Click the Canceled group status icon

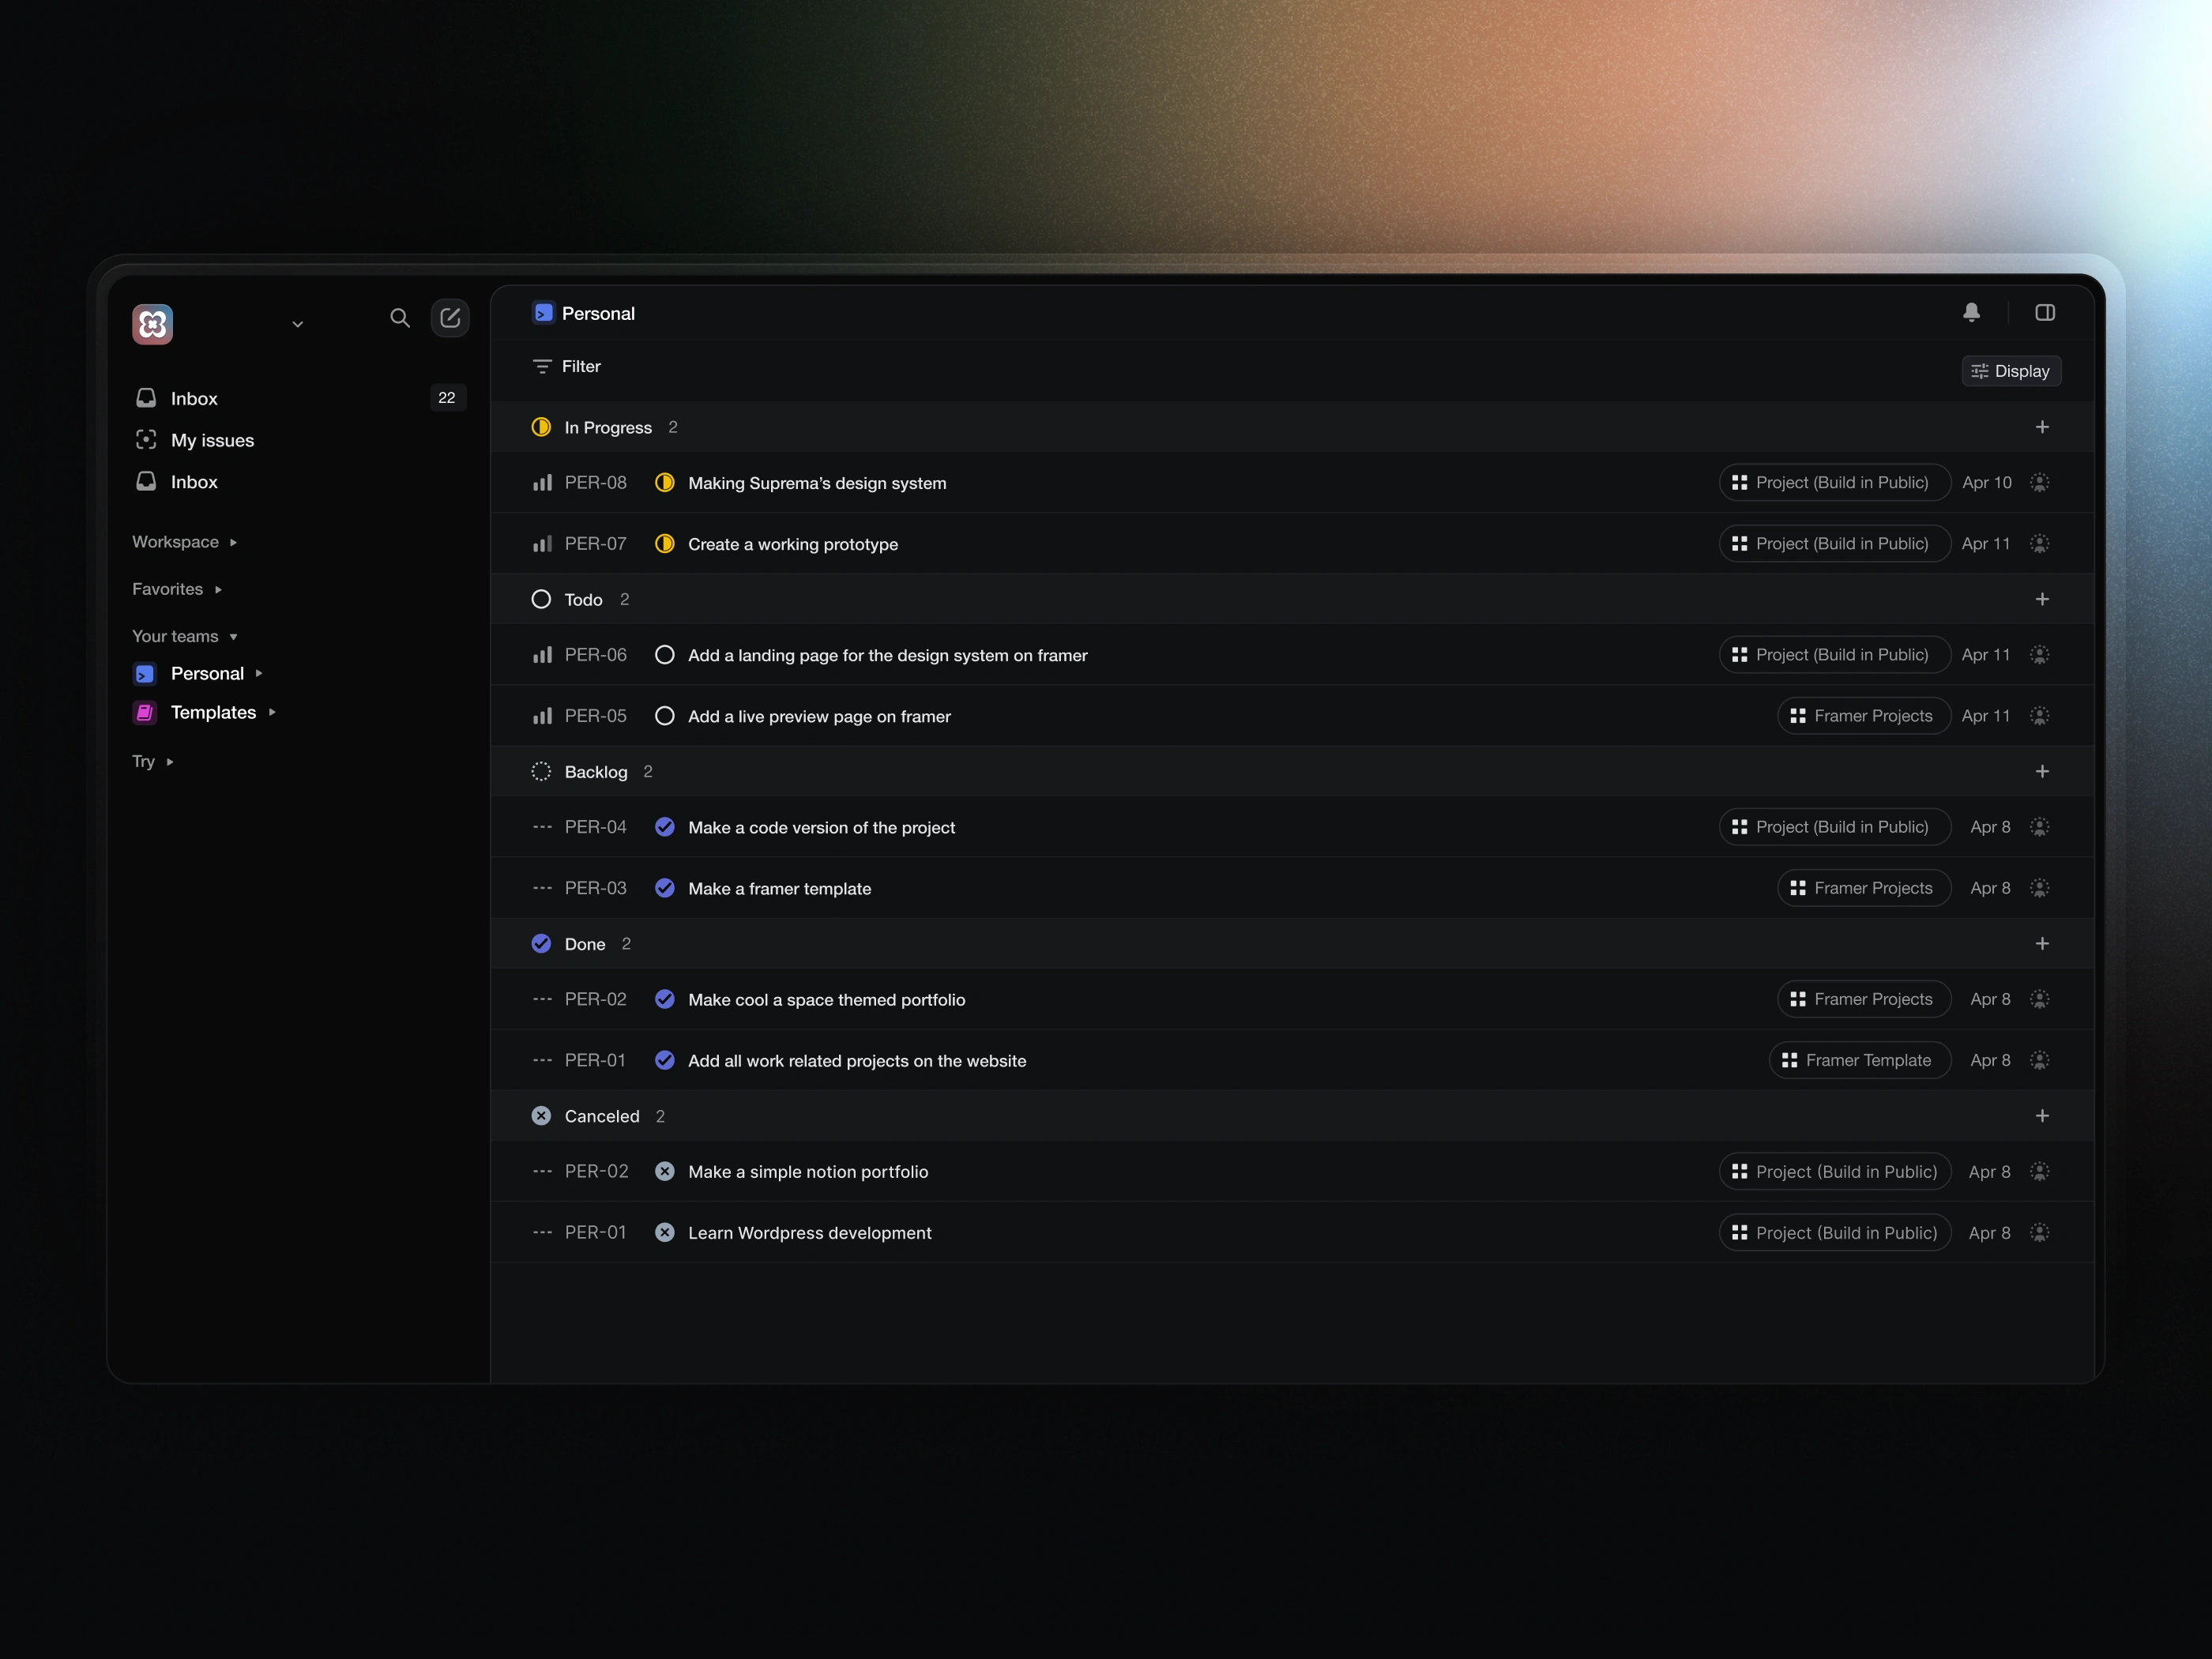[x=541, y=1115]
